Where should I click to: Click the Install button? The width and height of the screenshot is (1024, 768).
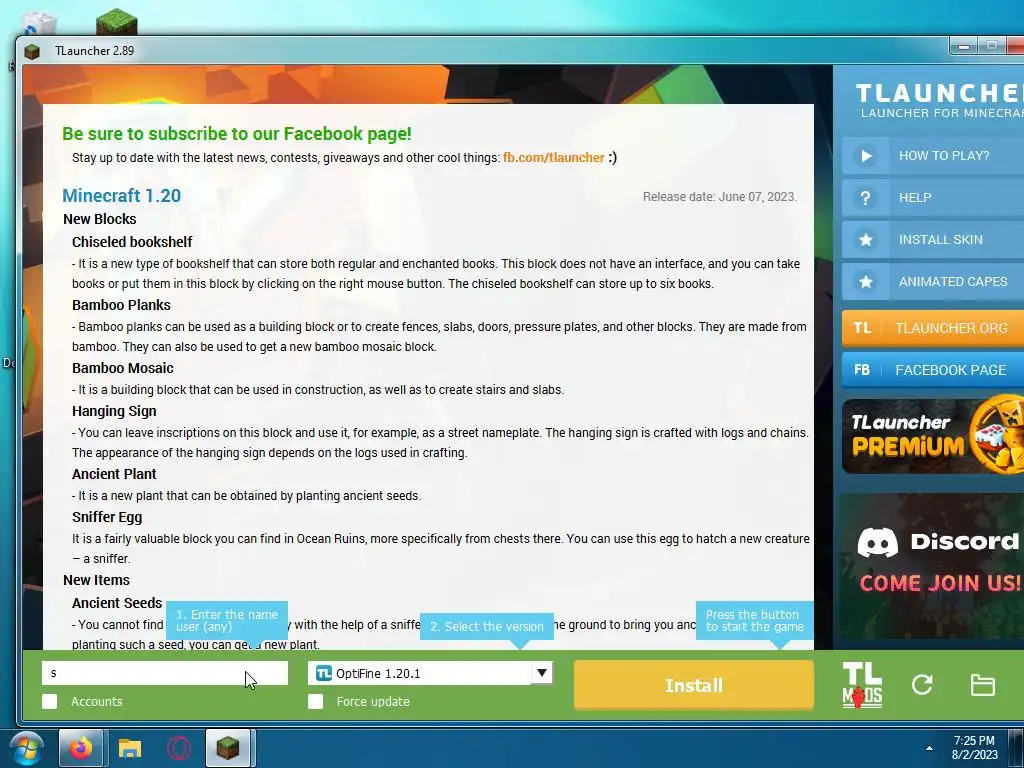coord(694,685)
